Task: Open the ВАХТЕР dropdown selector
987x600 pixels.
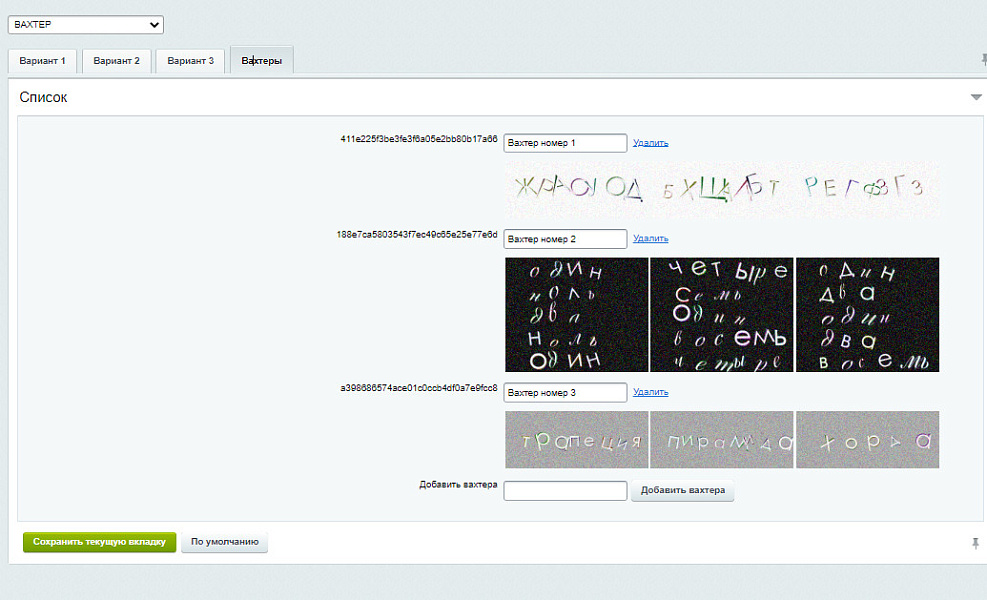Action: pos(85,24)
